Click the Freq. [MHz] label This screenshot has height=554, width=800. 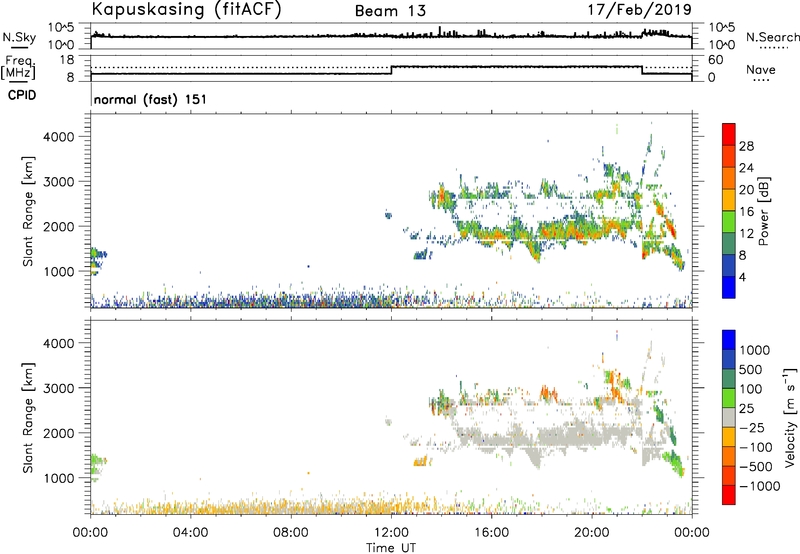[x=18, y=67]
